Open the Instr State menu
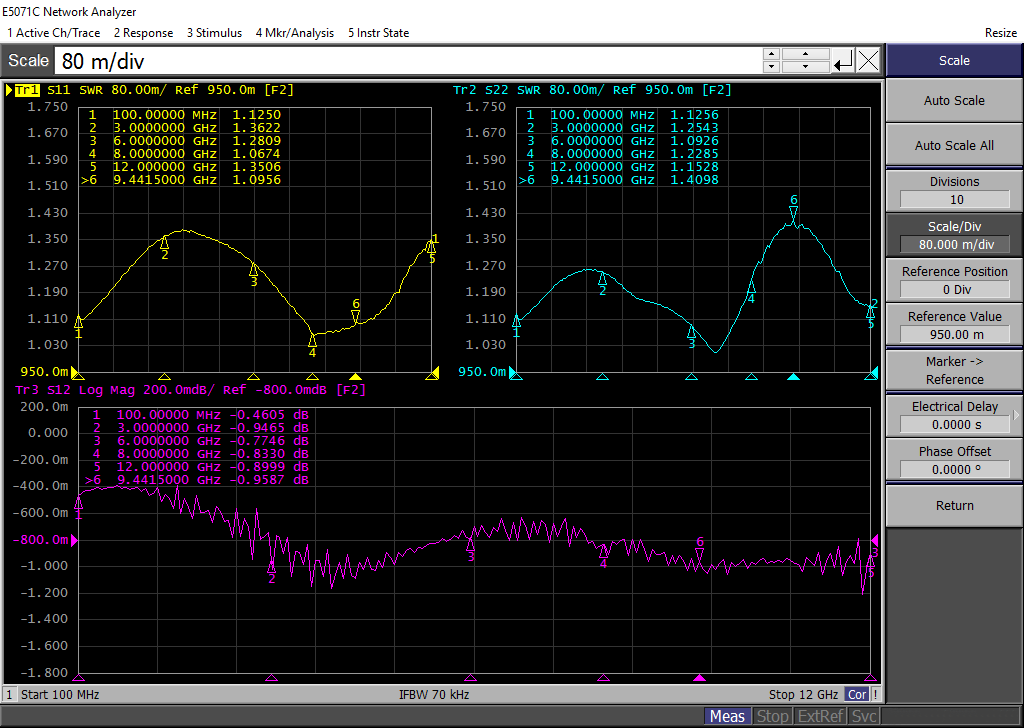This screenshot has height=728, width=1024. (378, 33)
